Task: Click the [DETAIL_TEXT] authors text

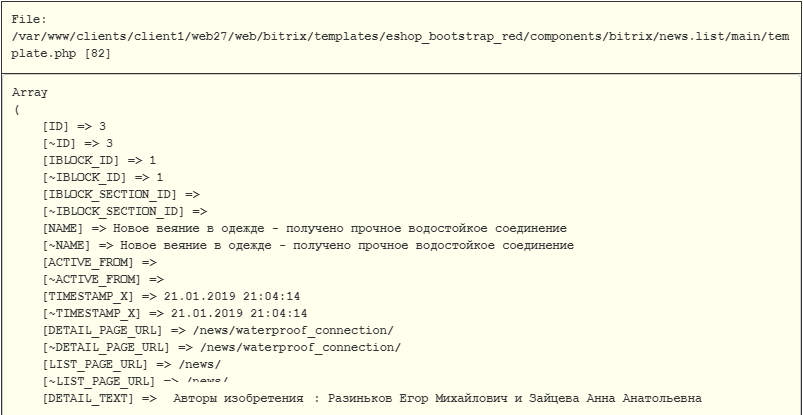Action: [437, 398]
